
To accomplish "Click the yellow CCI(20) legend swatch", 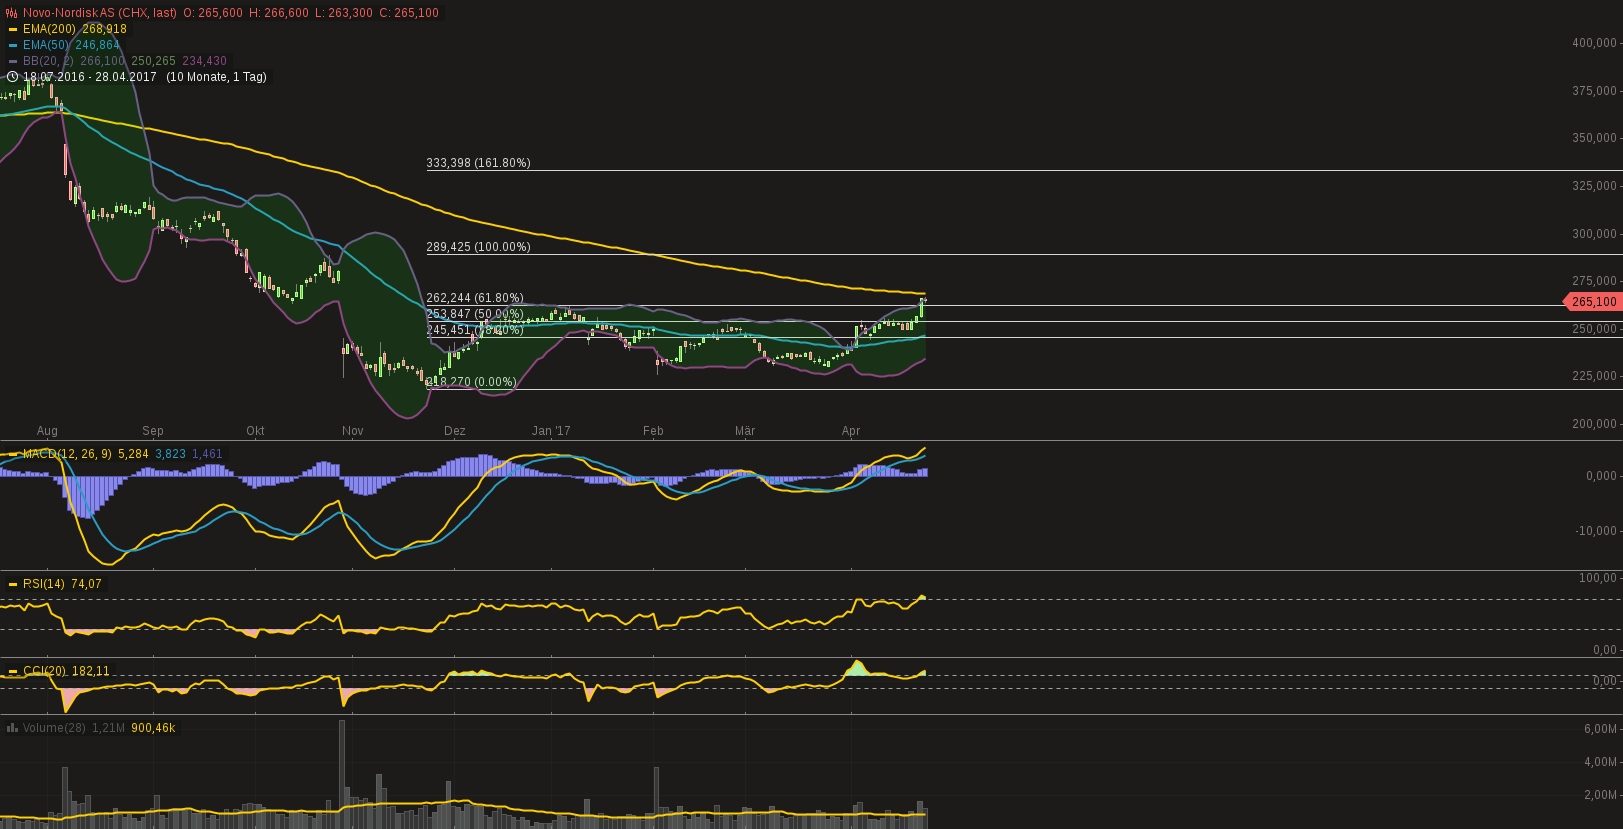I will click(x=13, y=671).
